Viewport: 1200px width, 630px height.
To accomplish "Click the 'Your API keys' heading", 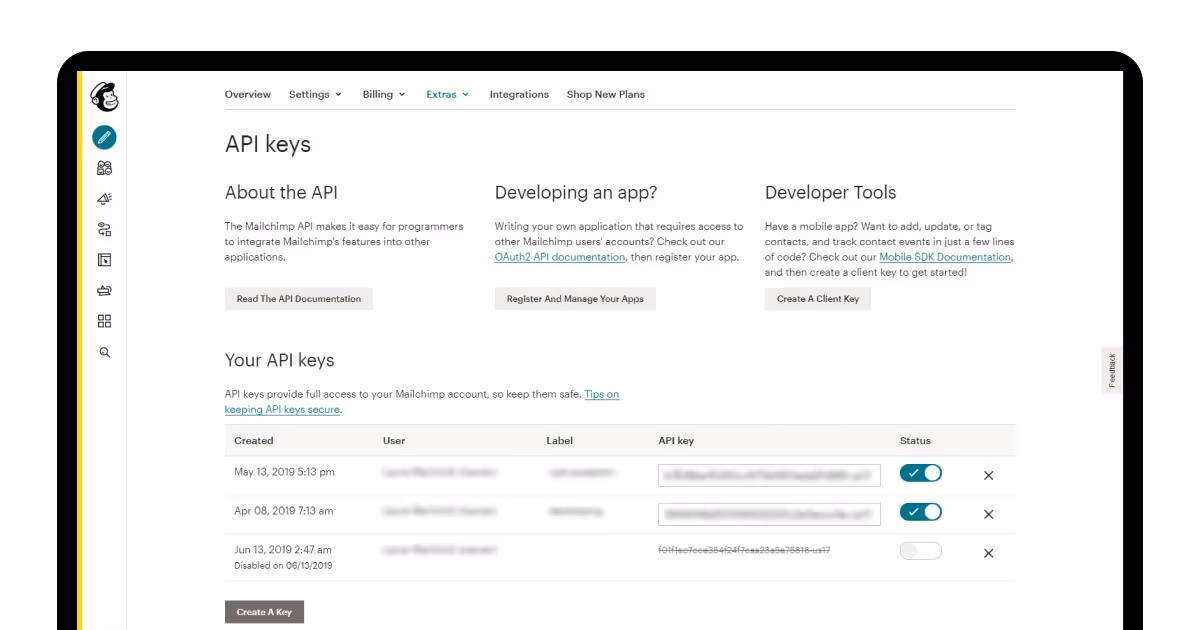I will click(280, 360).
